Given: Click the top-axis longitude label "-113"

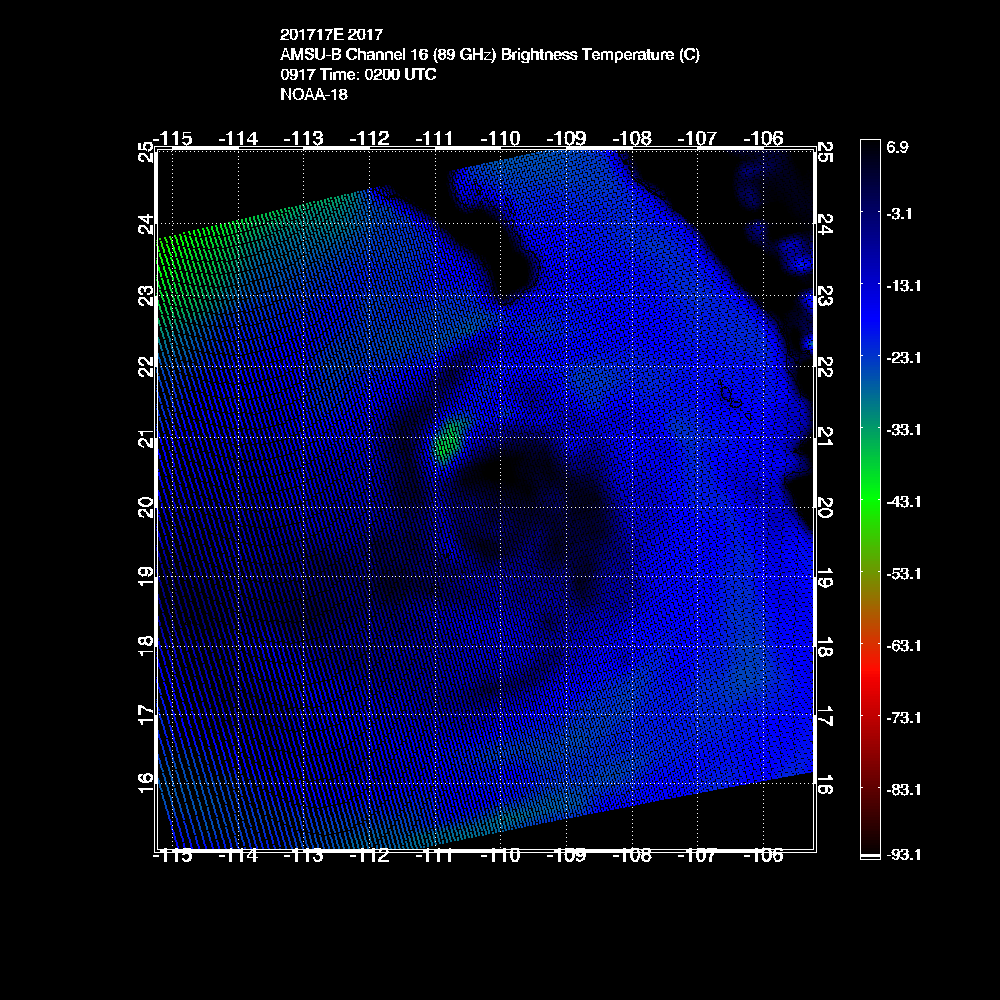Looking at the screenshot, I should coord(304,138).
